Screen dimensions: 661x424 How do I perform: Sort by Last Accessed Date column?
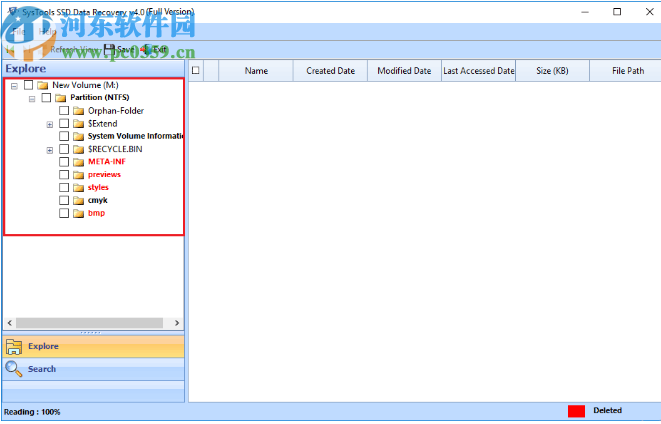(x=478, y=71)
